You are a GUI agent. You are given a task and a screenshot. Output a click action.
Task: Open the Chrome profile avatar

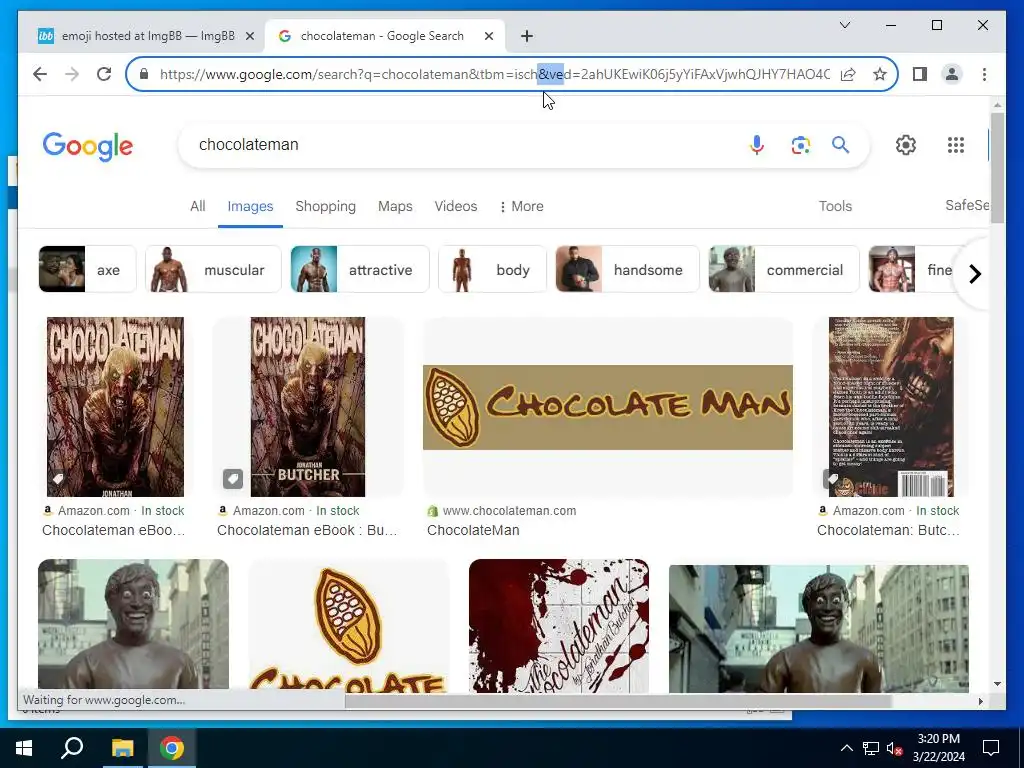(952, 74)
